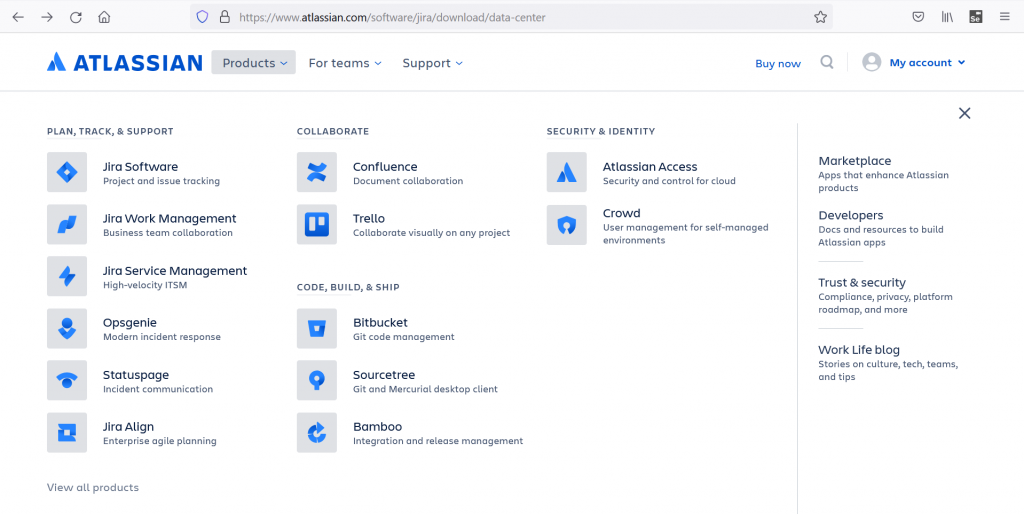1024x514 pixels.
Task: Collapse the Products dropdown menu
Action: coord(254,63)
